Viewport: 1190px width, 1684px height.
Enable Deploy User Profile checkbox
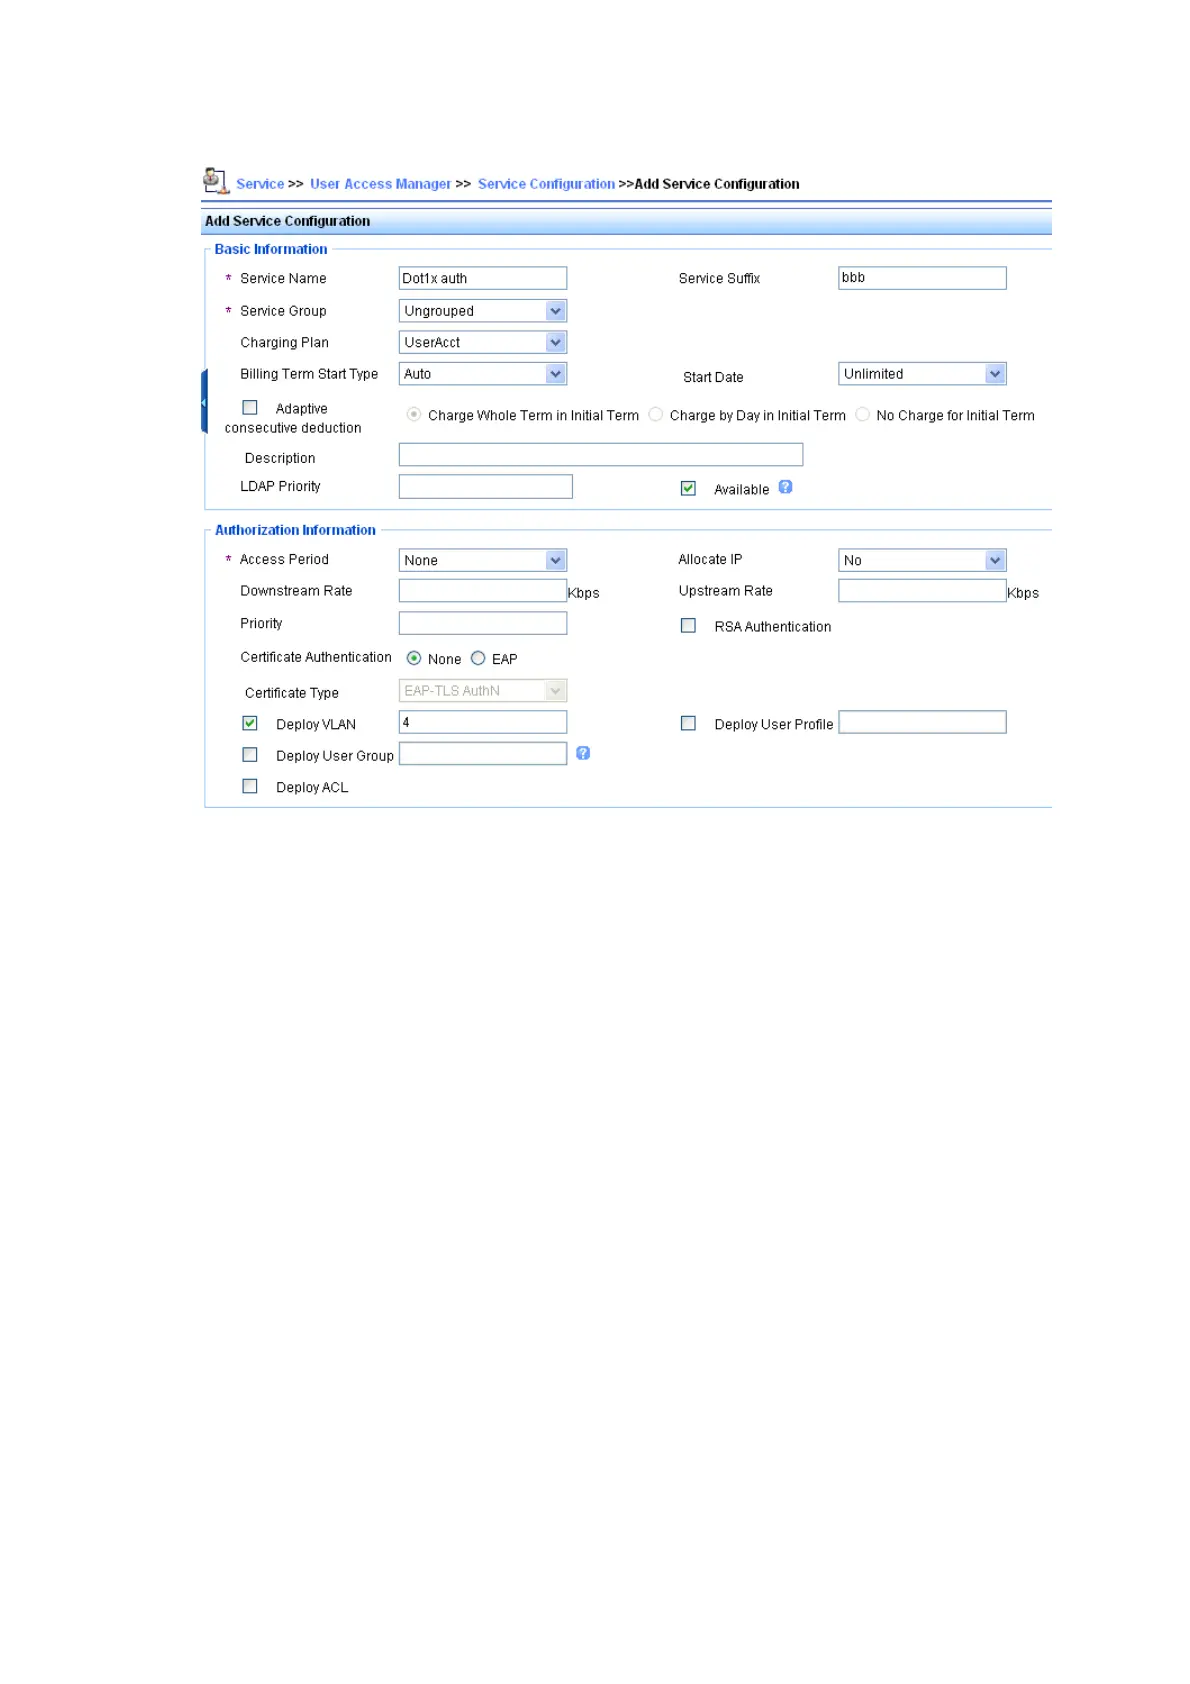tap(688, 723)
